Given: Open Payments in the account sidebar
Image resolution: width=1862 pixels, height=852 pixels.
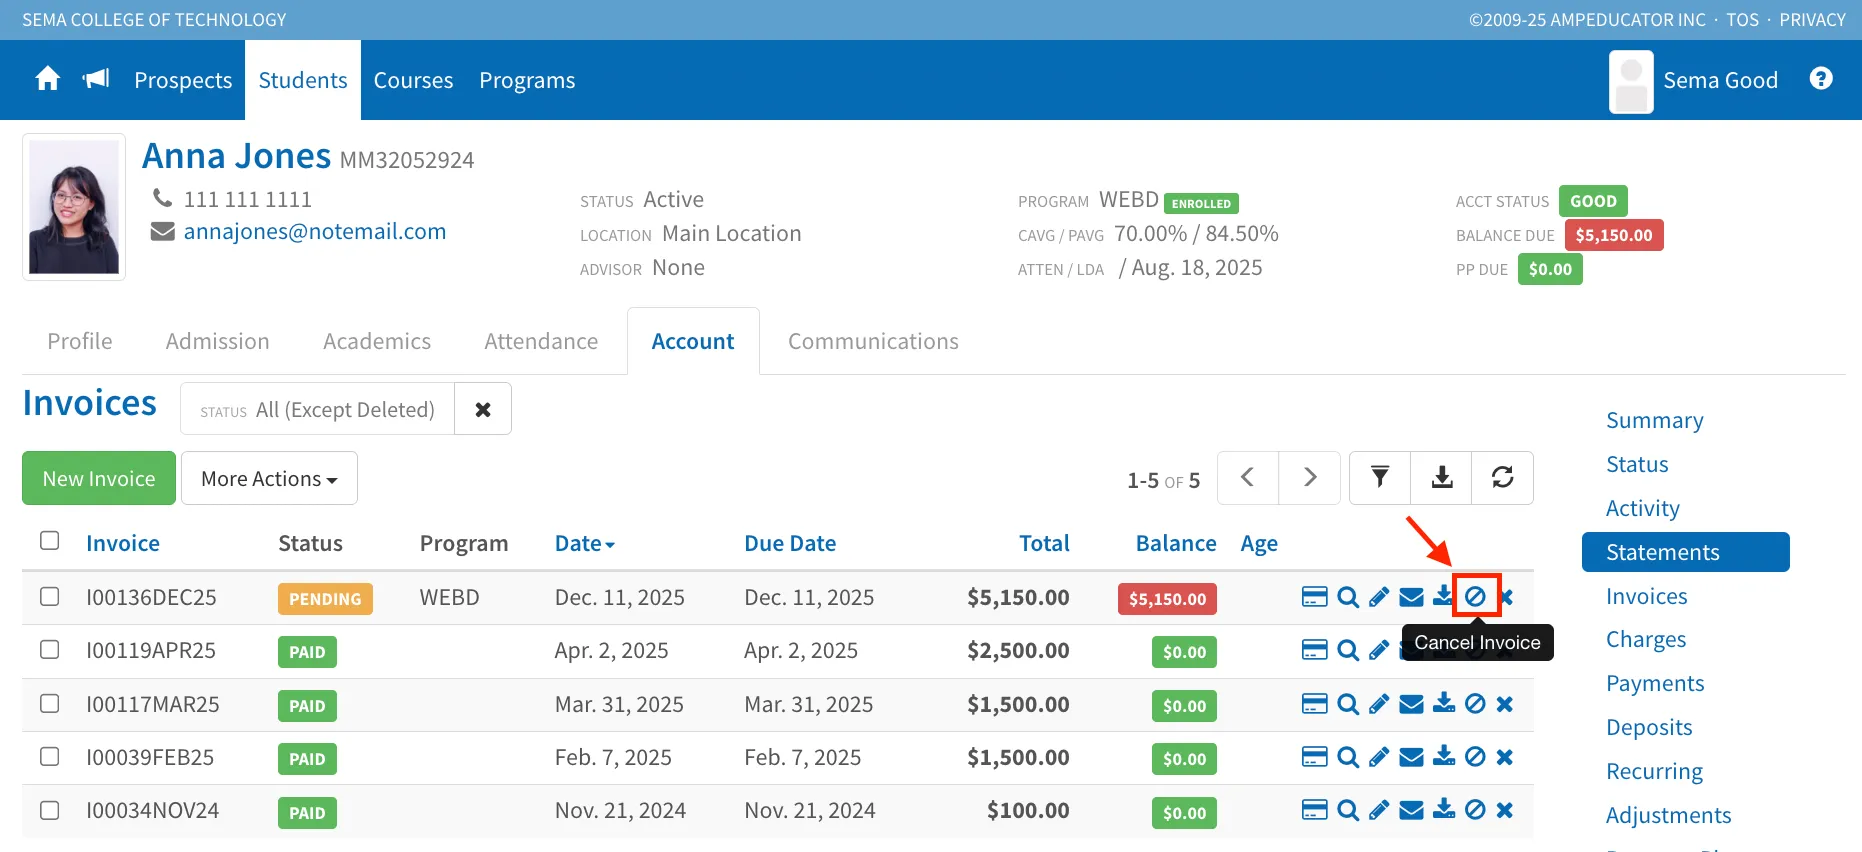Looking at the screenshot, I should click(1655, 683).
